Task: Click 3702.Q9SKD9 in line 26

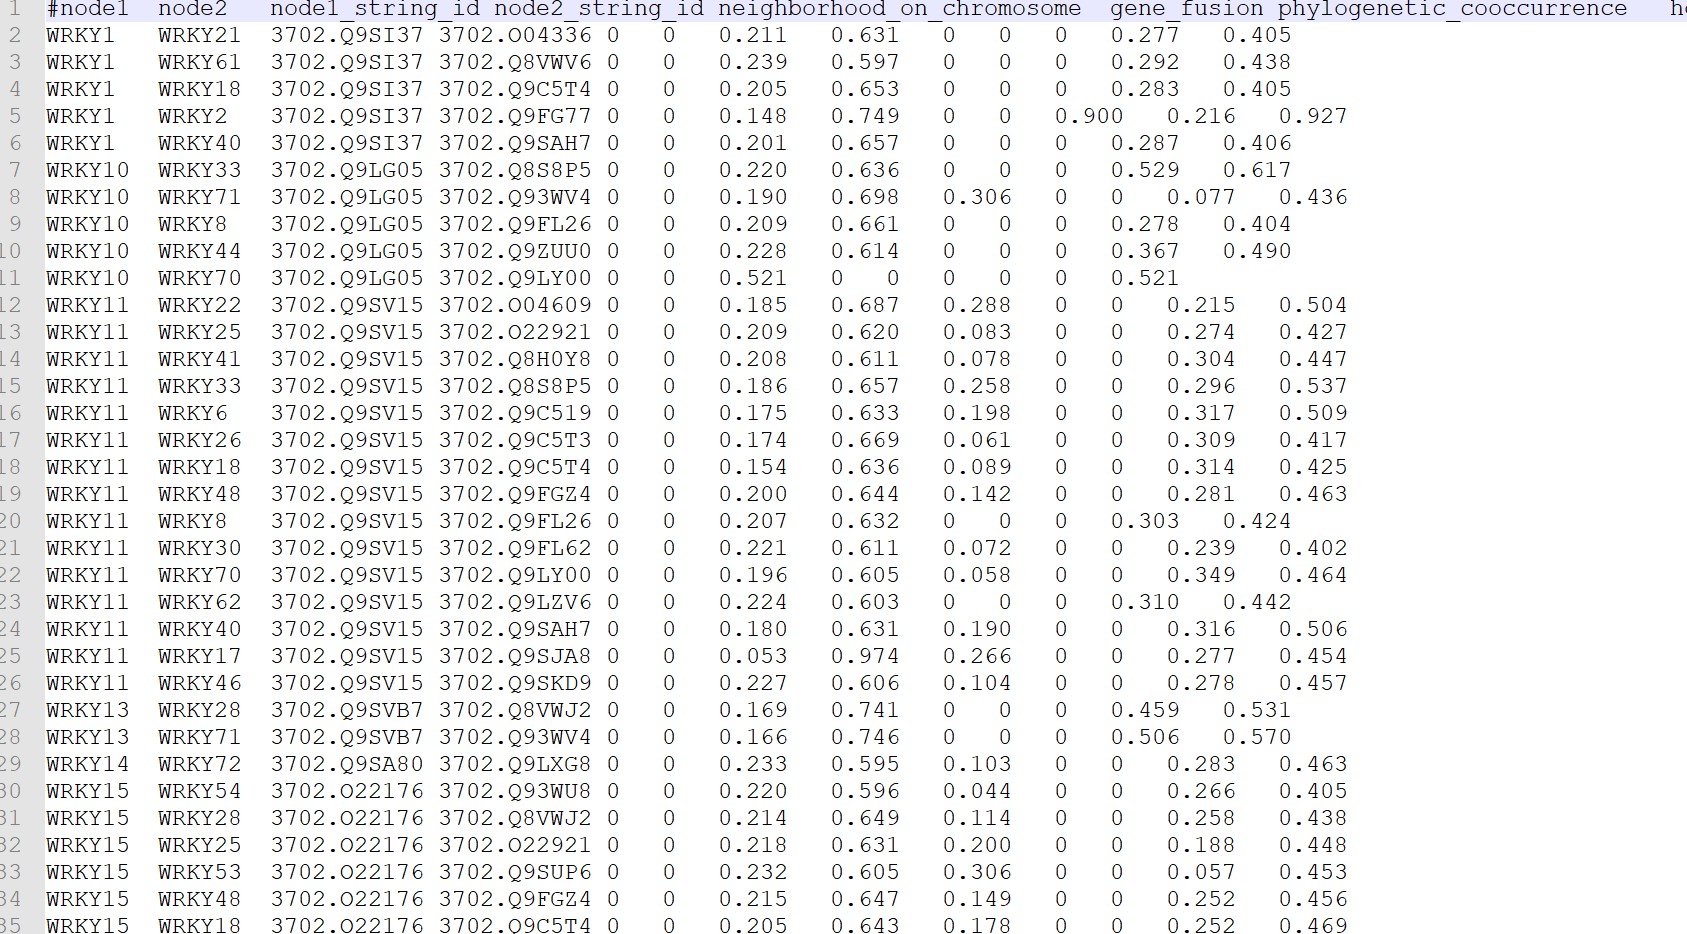Action: coord(515,683)
